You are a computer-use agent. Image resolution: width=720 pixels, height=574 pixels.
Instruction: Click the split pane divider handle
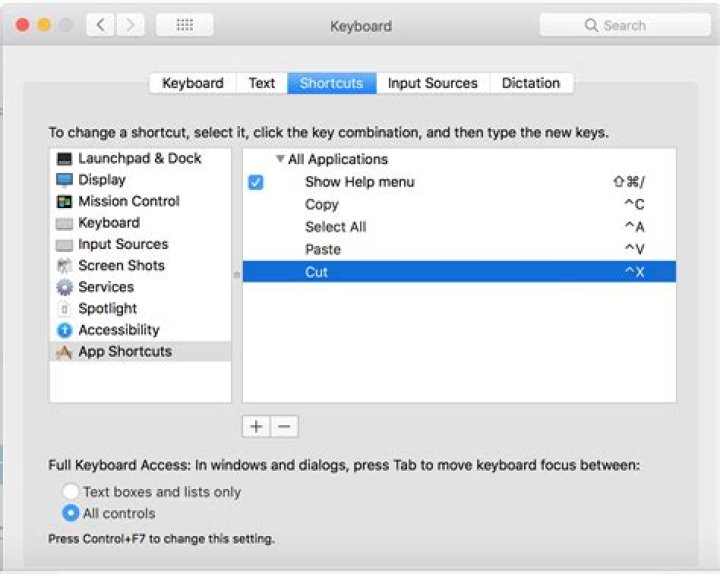tap(237, 275)
